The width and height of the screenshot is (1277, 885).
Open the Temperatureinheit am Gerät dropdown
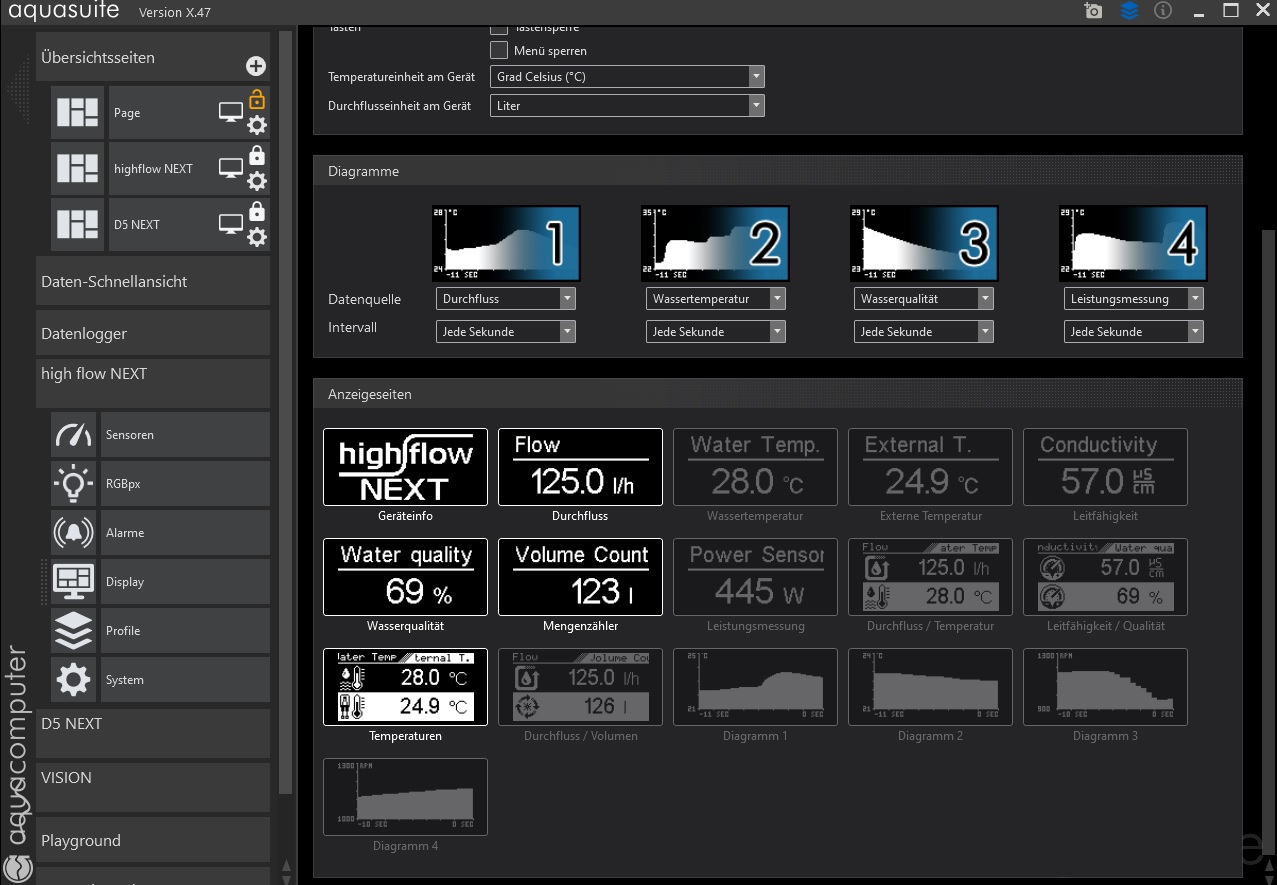click(627, 77)
